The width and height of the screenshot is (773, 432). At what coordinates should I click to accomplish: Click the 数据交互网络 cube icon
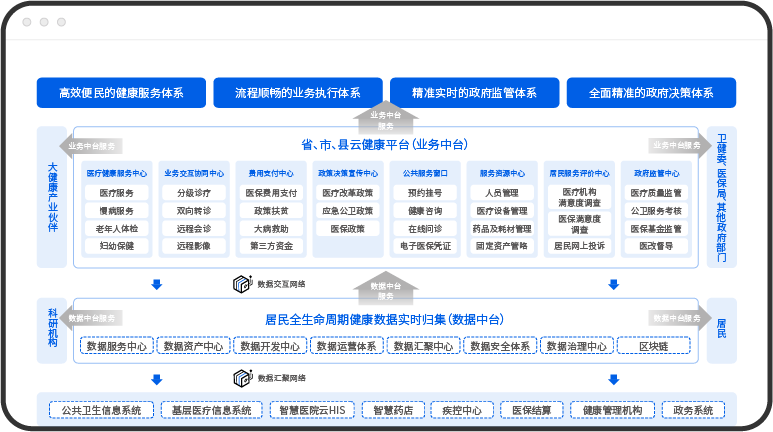(x=240, y=285)
